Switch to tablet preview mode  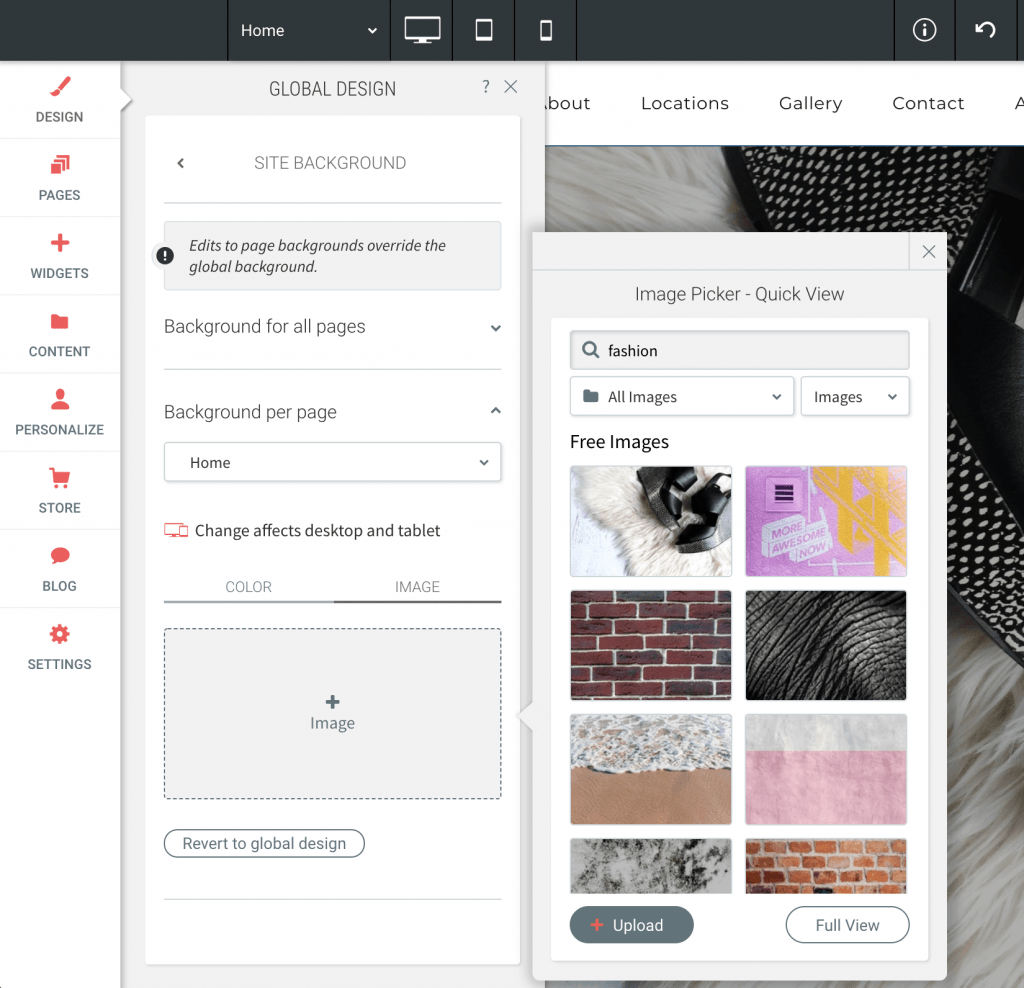[484, 30]
